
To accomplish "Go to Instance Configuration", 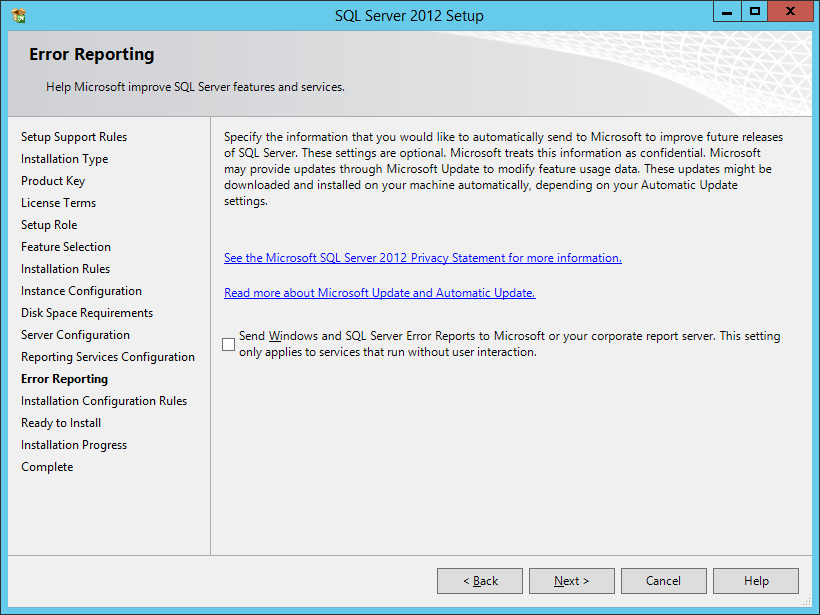I will pos(81,290).
